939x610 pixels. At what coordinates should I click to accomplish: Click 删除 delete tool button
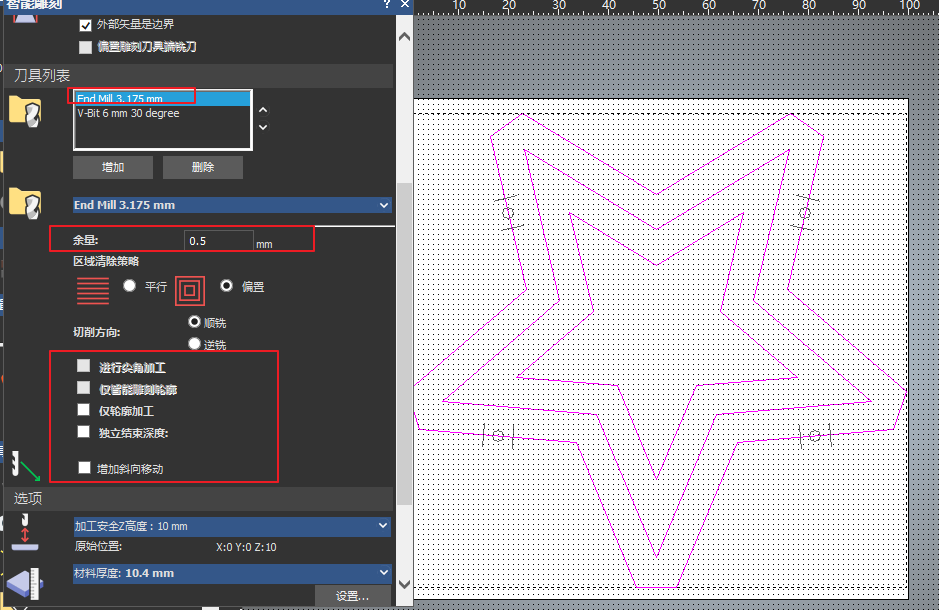[203, 167]
